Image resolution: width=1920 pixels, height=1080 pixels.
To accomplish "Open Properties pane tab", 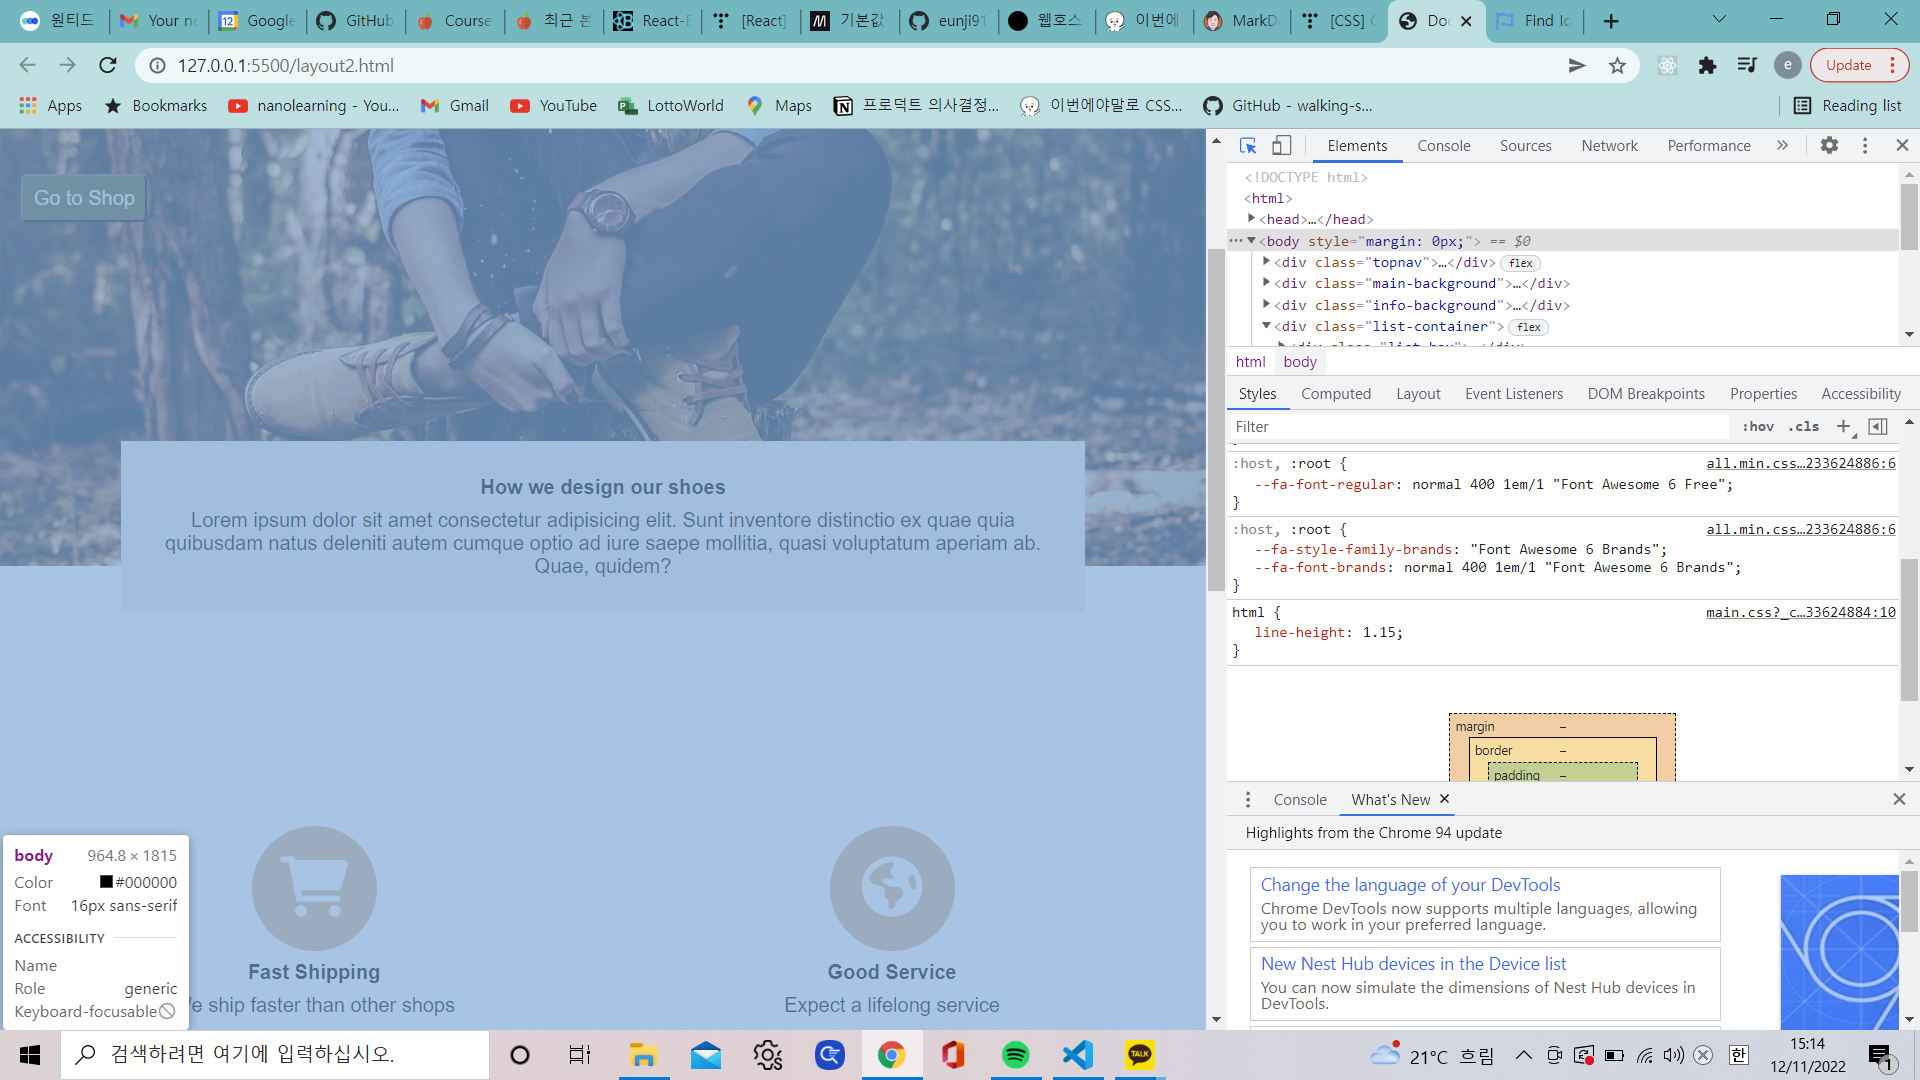I will (1763, 394).
